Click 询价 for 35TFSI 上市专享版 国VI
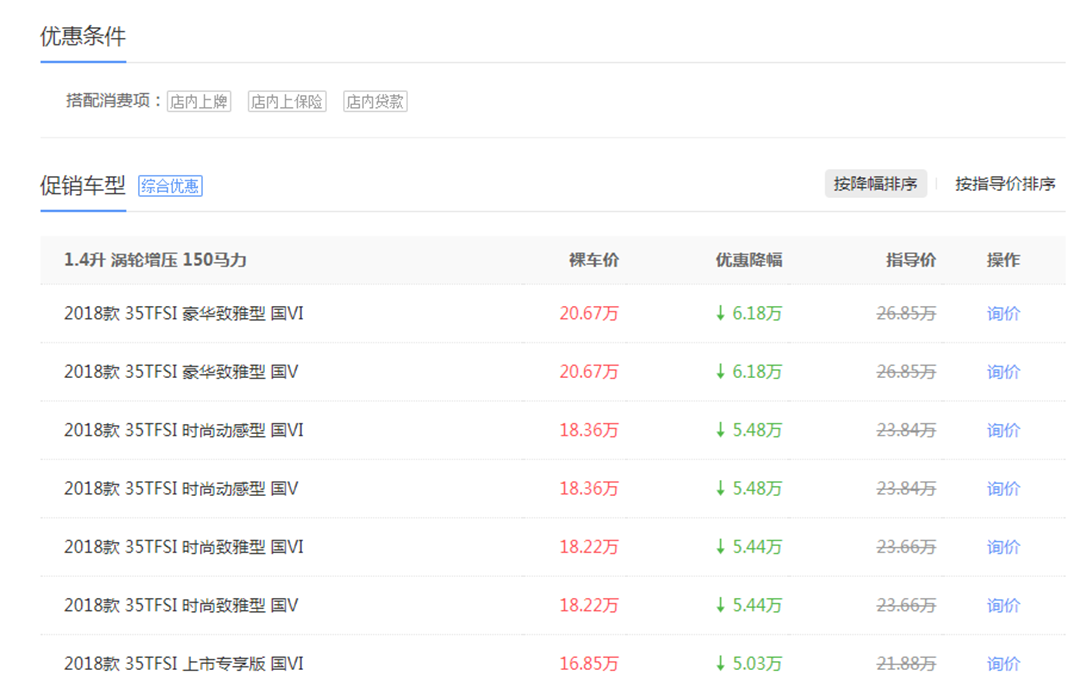Screen dimensions: 1080x684 click(x=1003, y=663)
